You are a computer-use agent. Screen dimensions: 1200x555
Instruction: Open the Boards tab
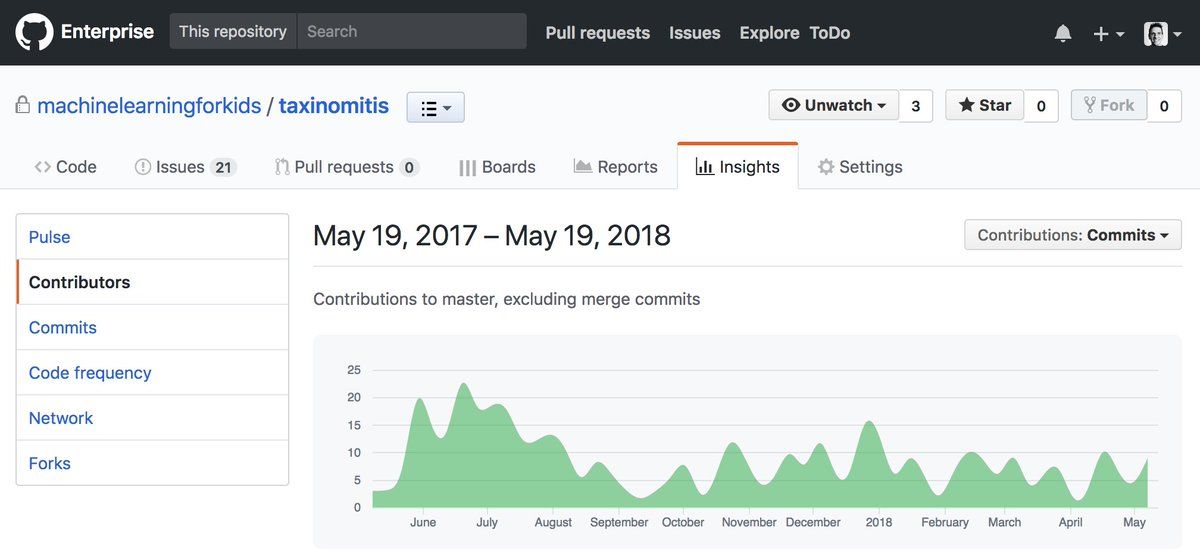click(x=497, y=167)
